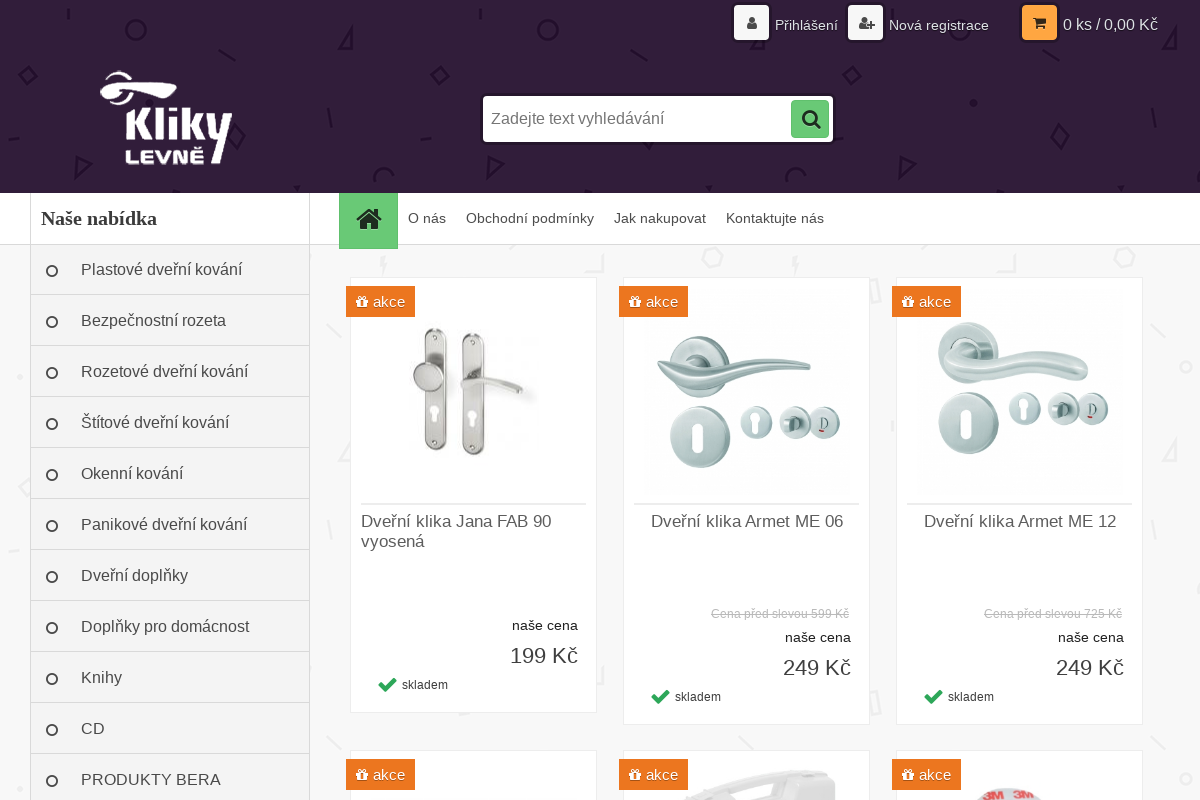
Task: Expand the Štítové dveřní kování category
Action: (x=155, y=423)
